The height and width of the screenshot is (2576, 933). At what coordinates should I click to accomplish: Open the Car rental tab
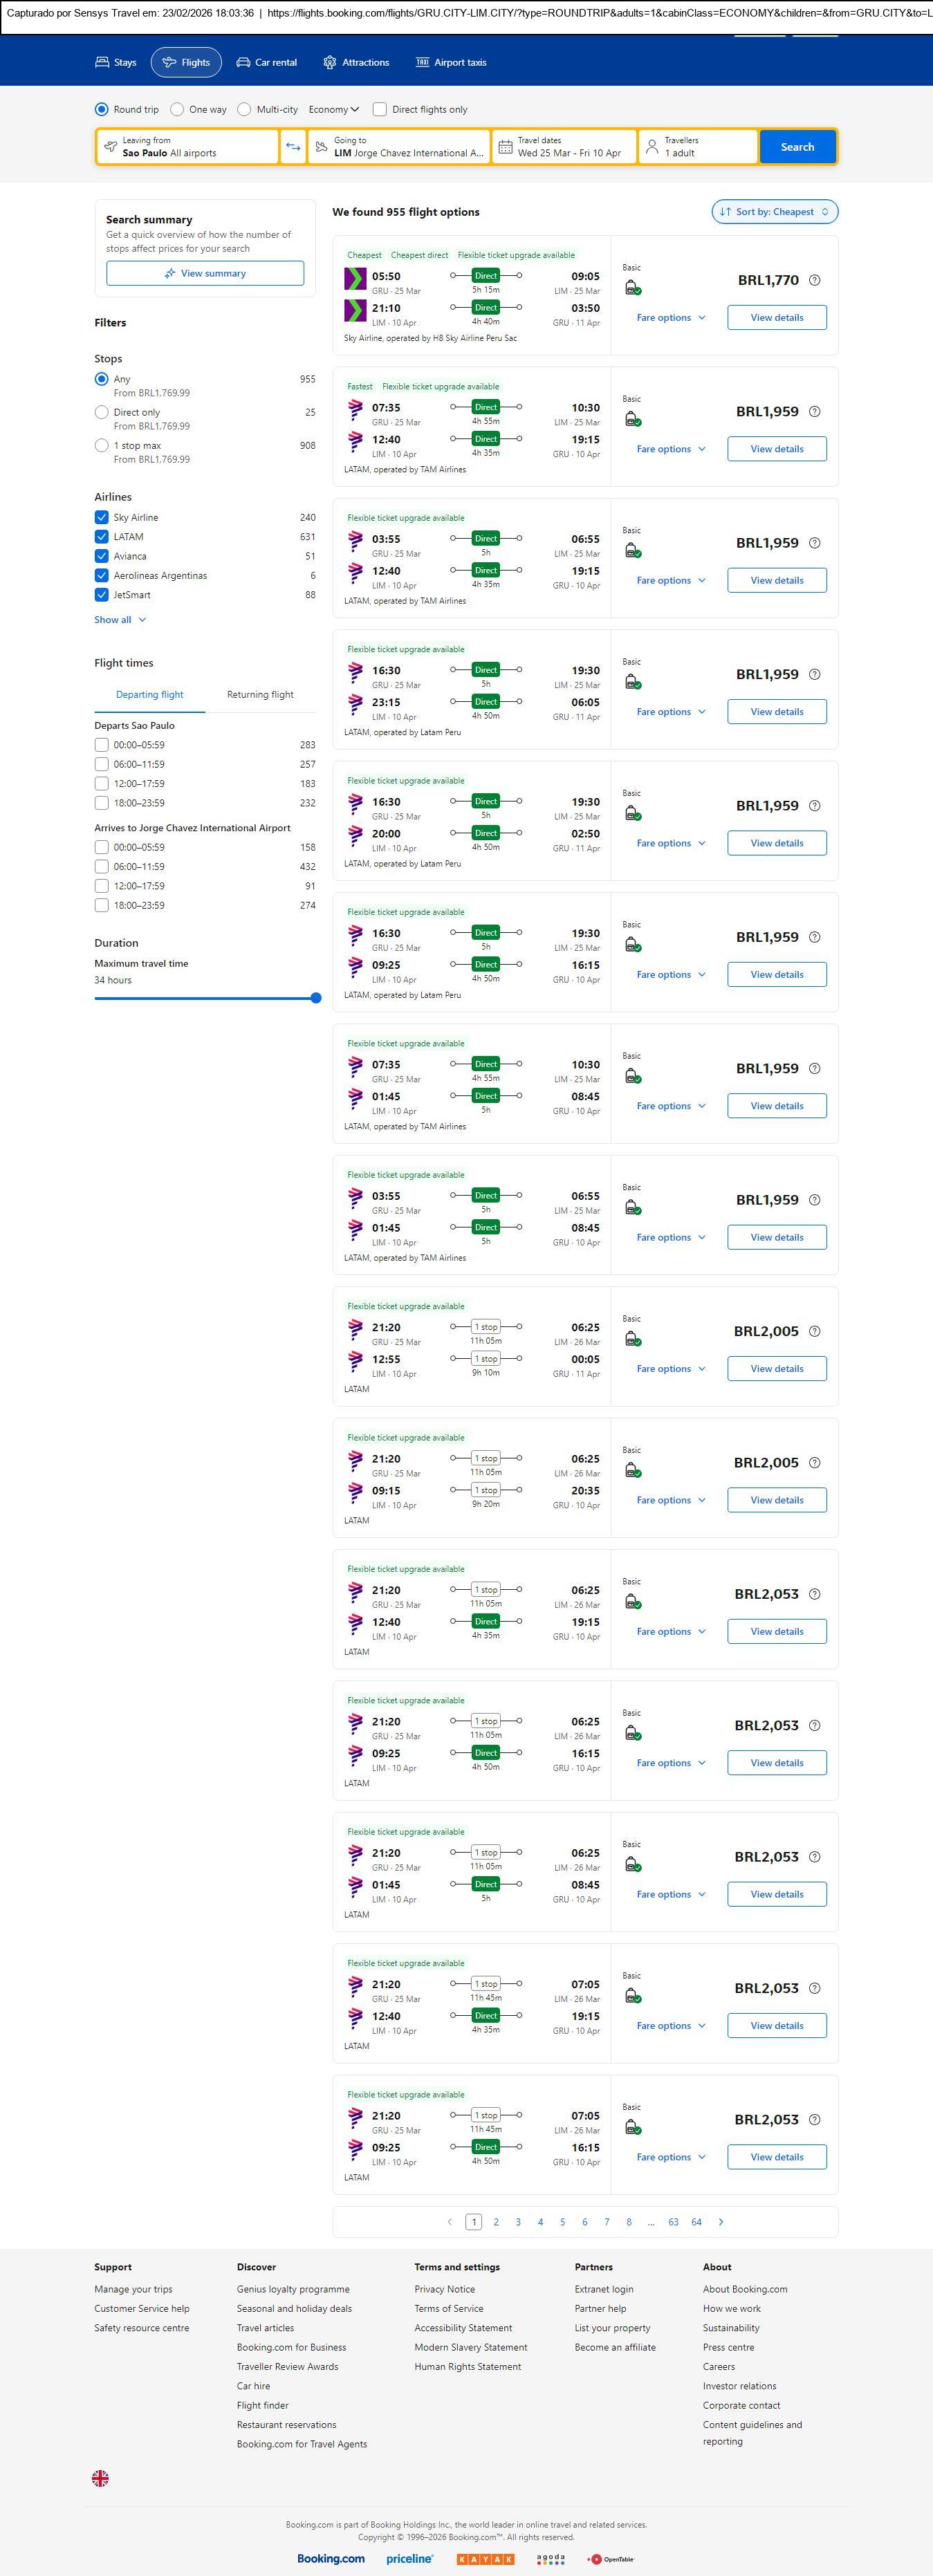tap(267, 63)
